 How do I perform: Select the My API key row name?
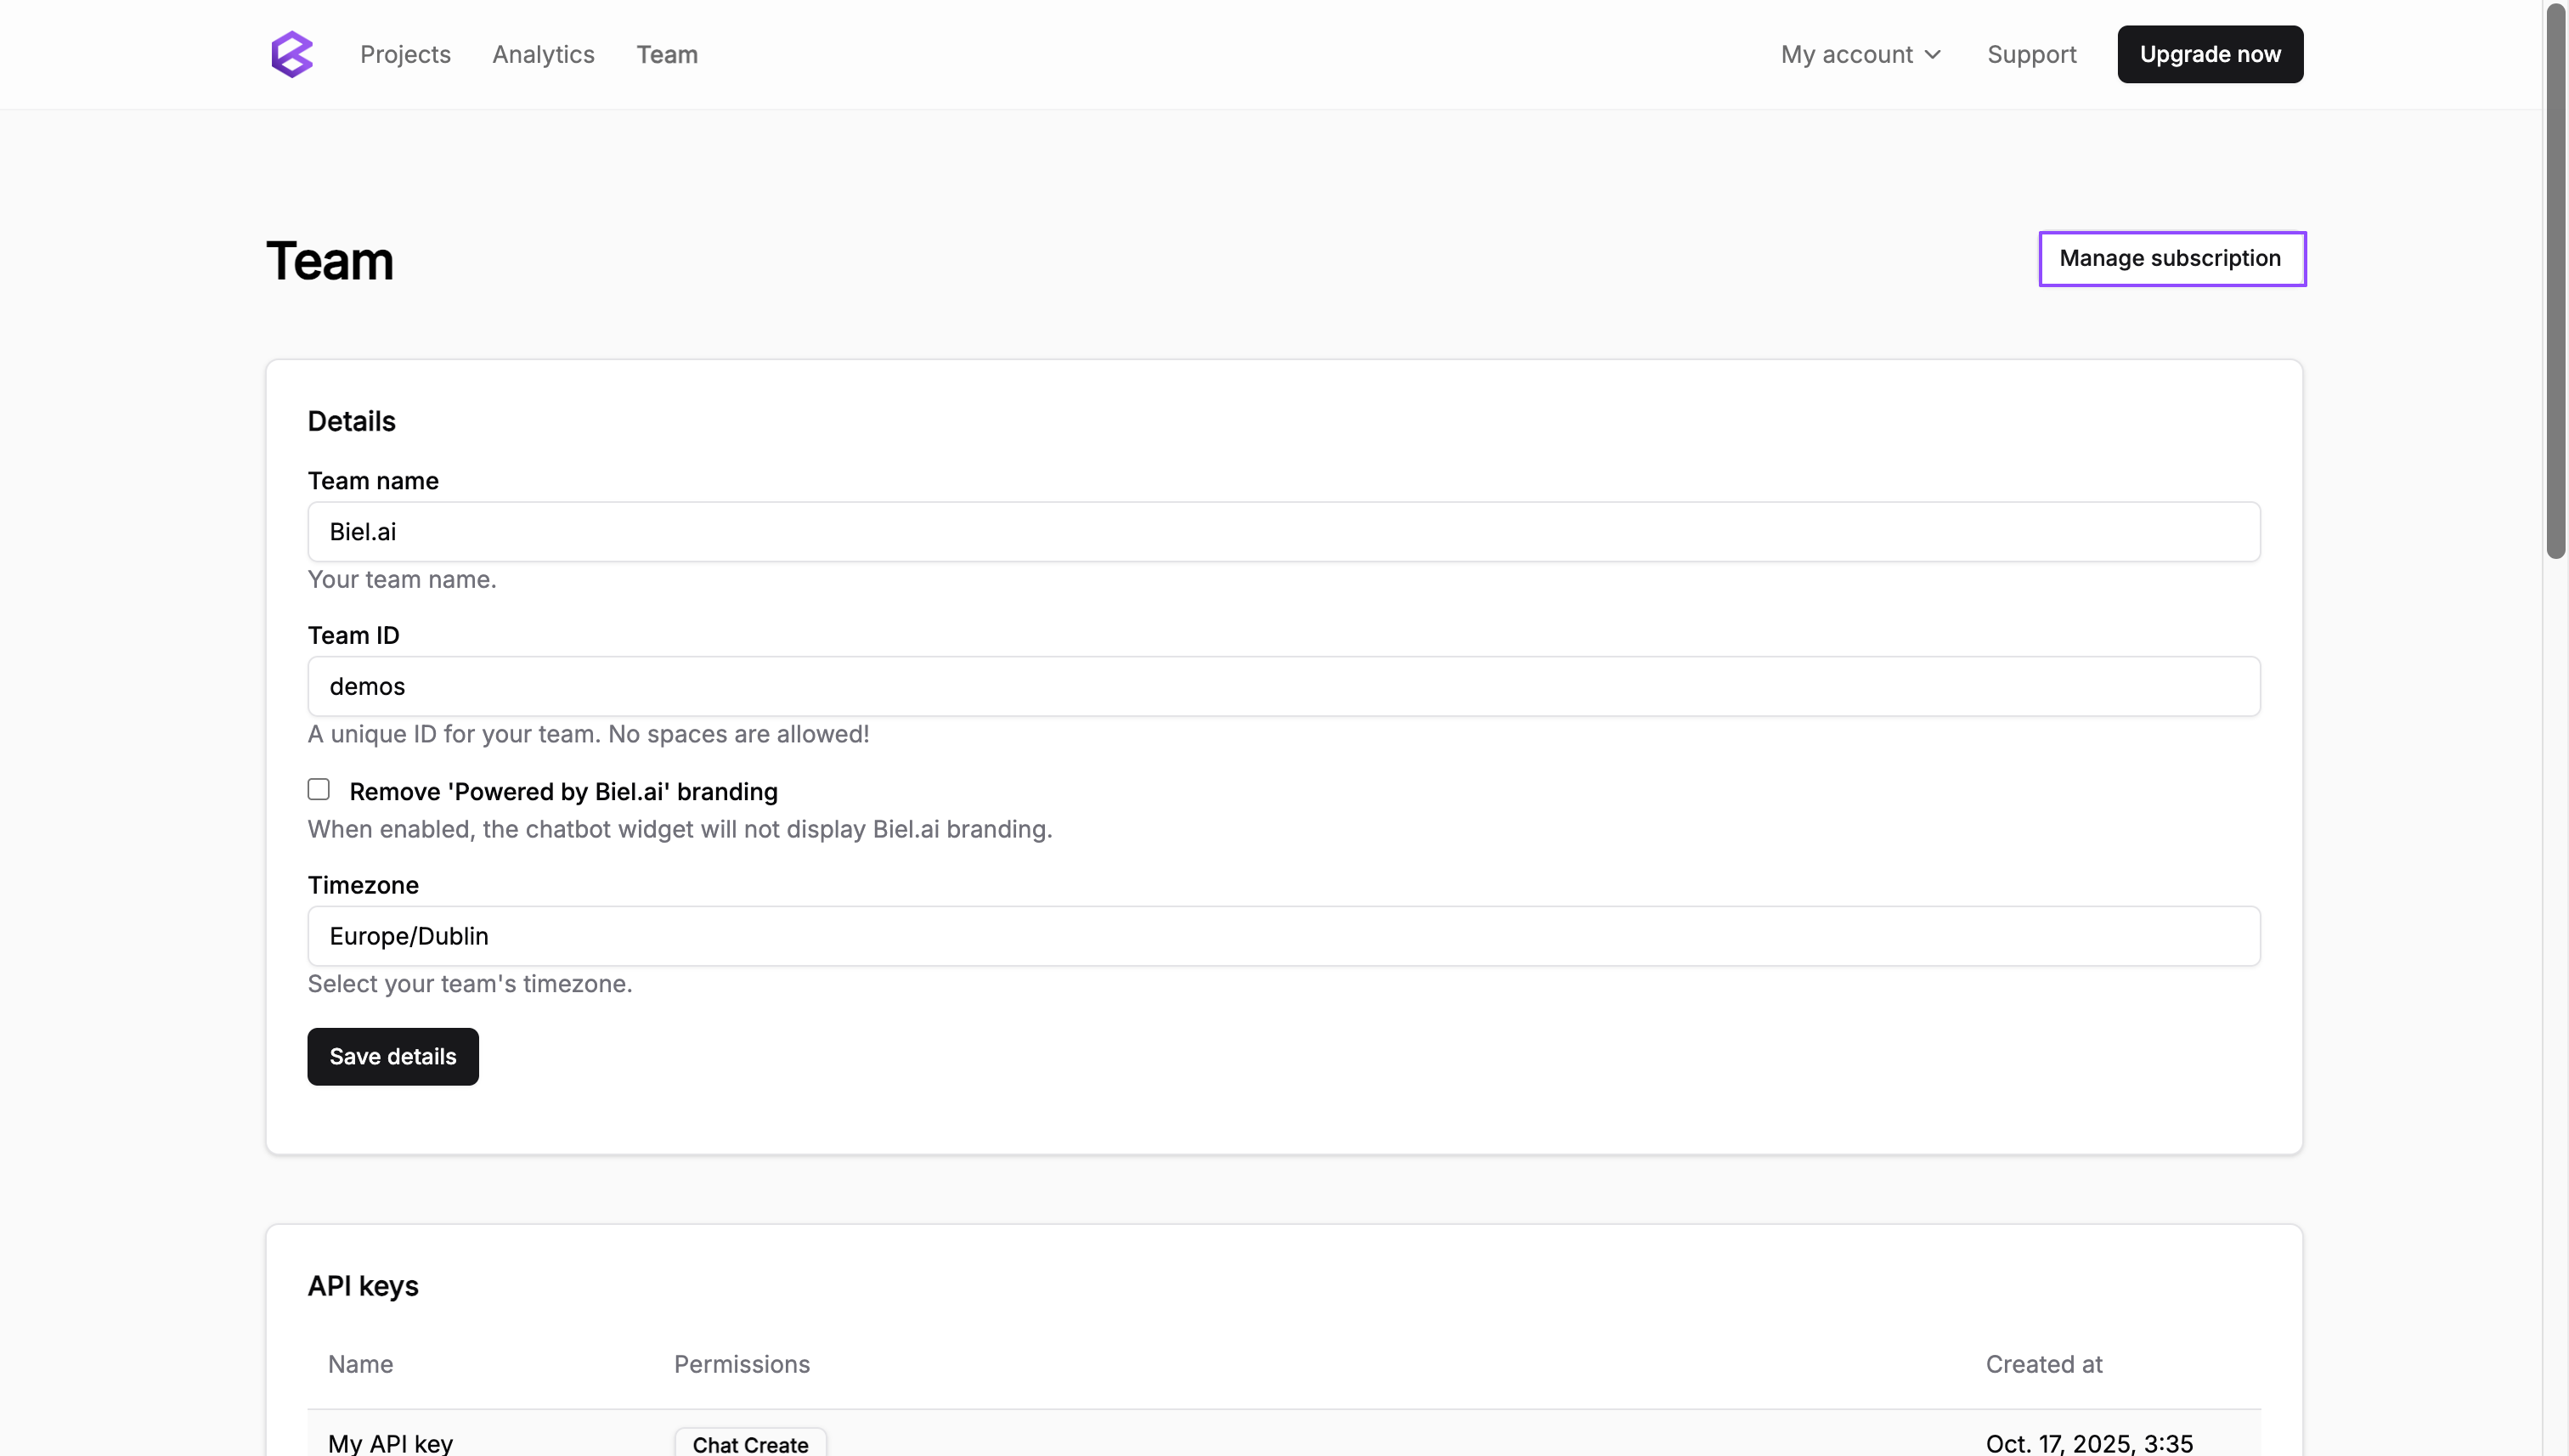coord(390,1443)
